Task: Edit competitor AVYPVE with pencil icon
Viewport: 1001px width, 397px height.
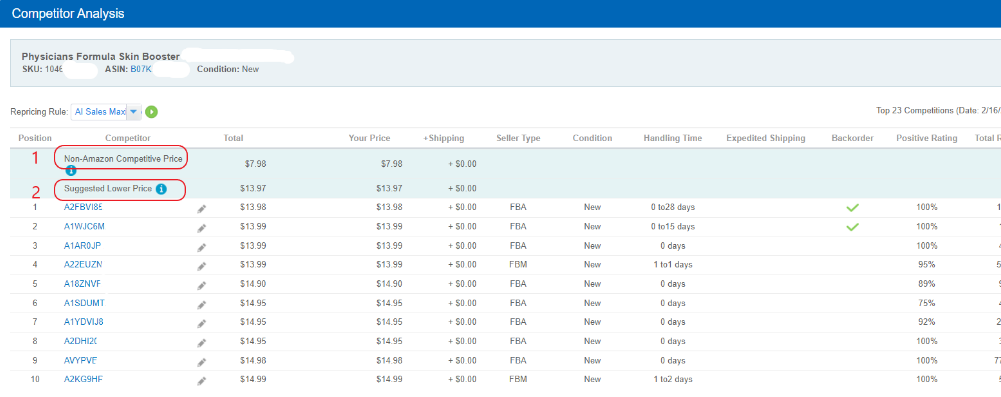Action: pos(202,361)
